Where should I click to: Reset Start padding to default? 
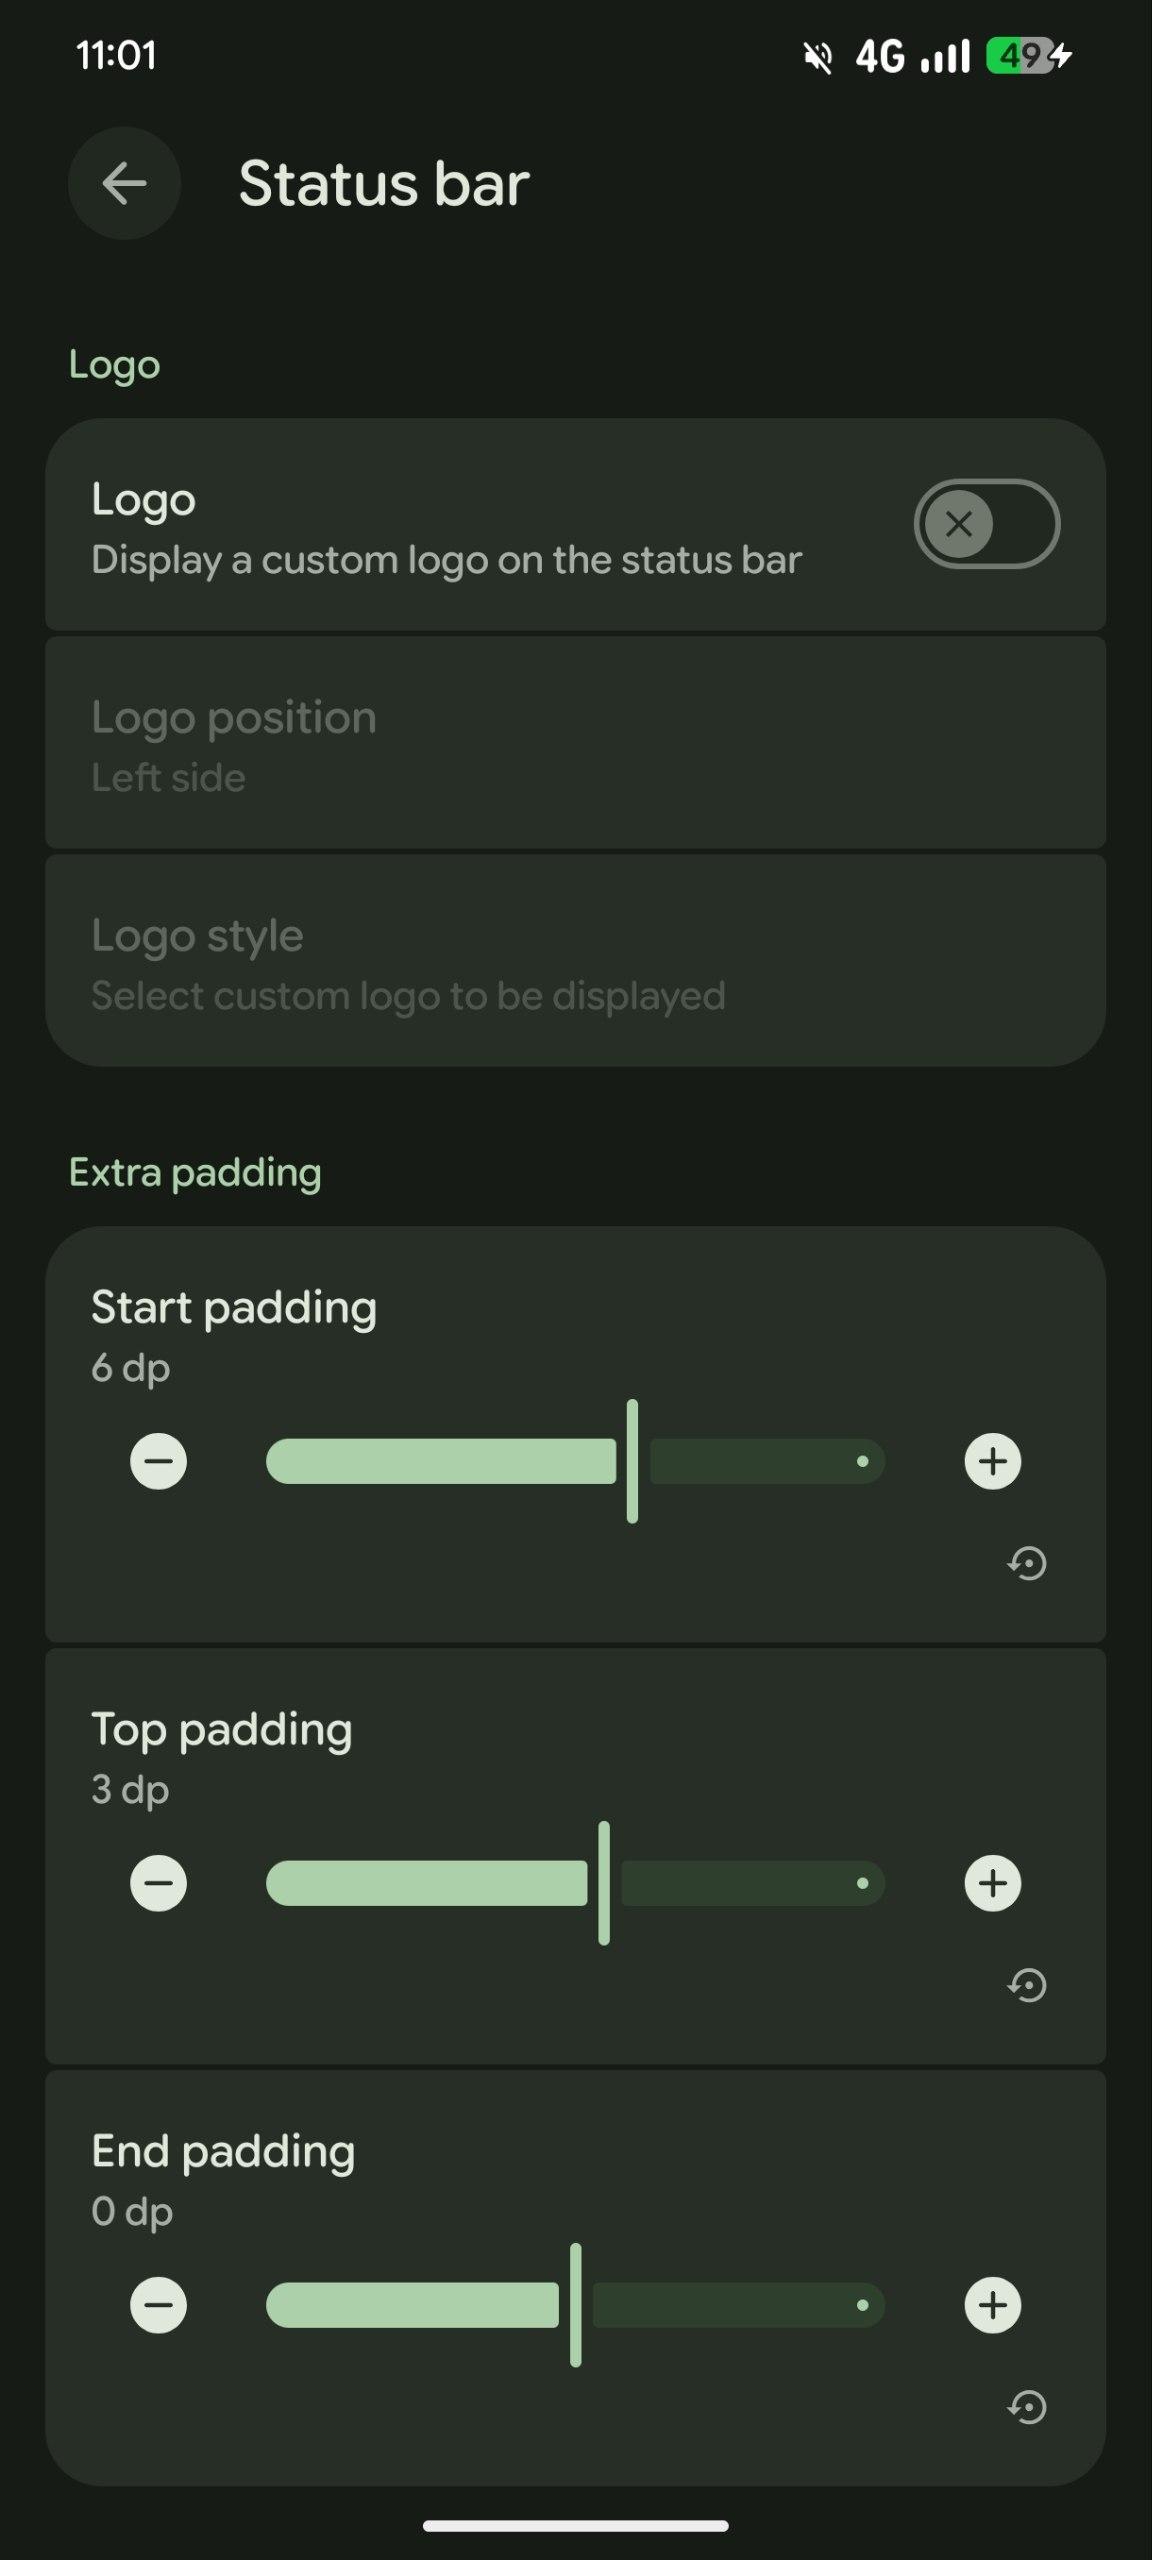[1027, 1563]
